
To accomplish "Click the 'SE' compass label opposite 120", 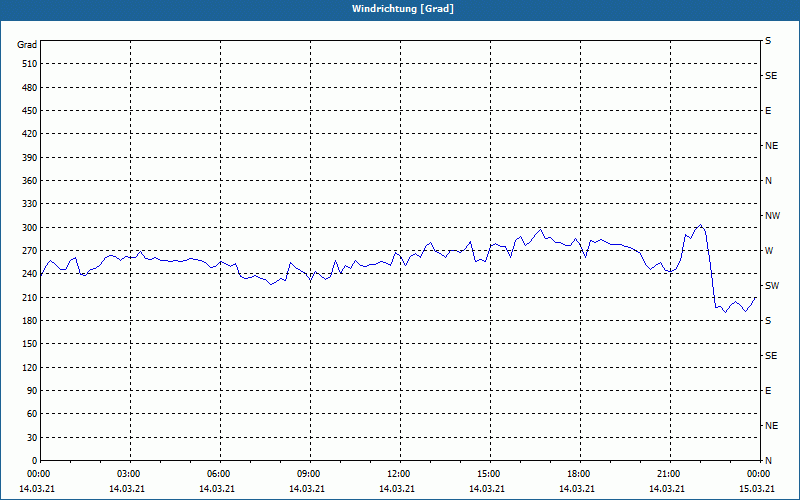I will tap(771, 356).
